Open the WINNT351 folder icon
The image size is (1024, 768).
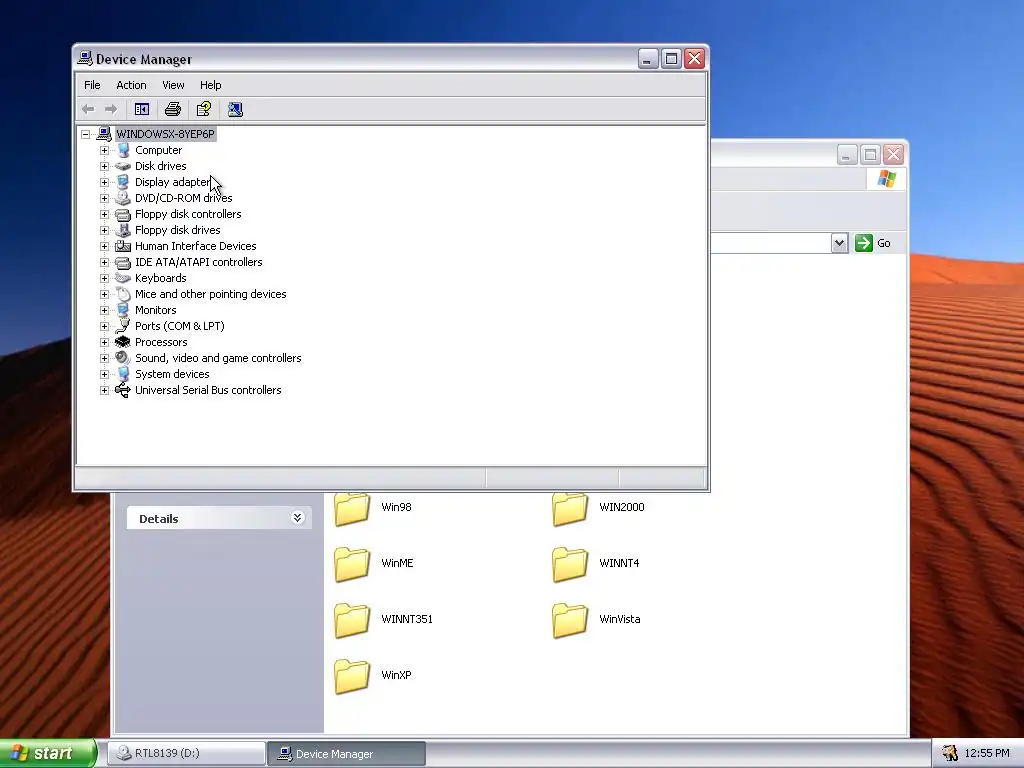[352, 620]
